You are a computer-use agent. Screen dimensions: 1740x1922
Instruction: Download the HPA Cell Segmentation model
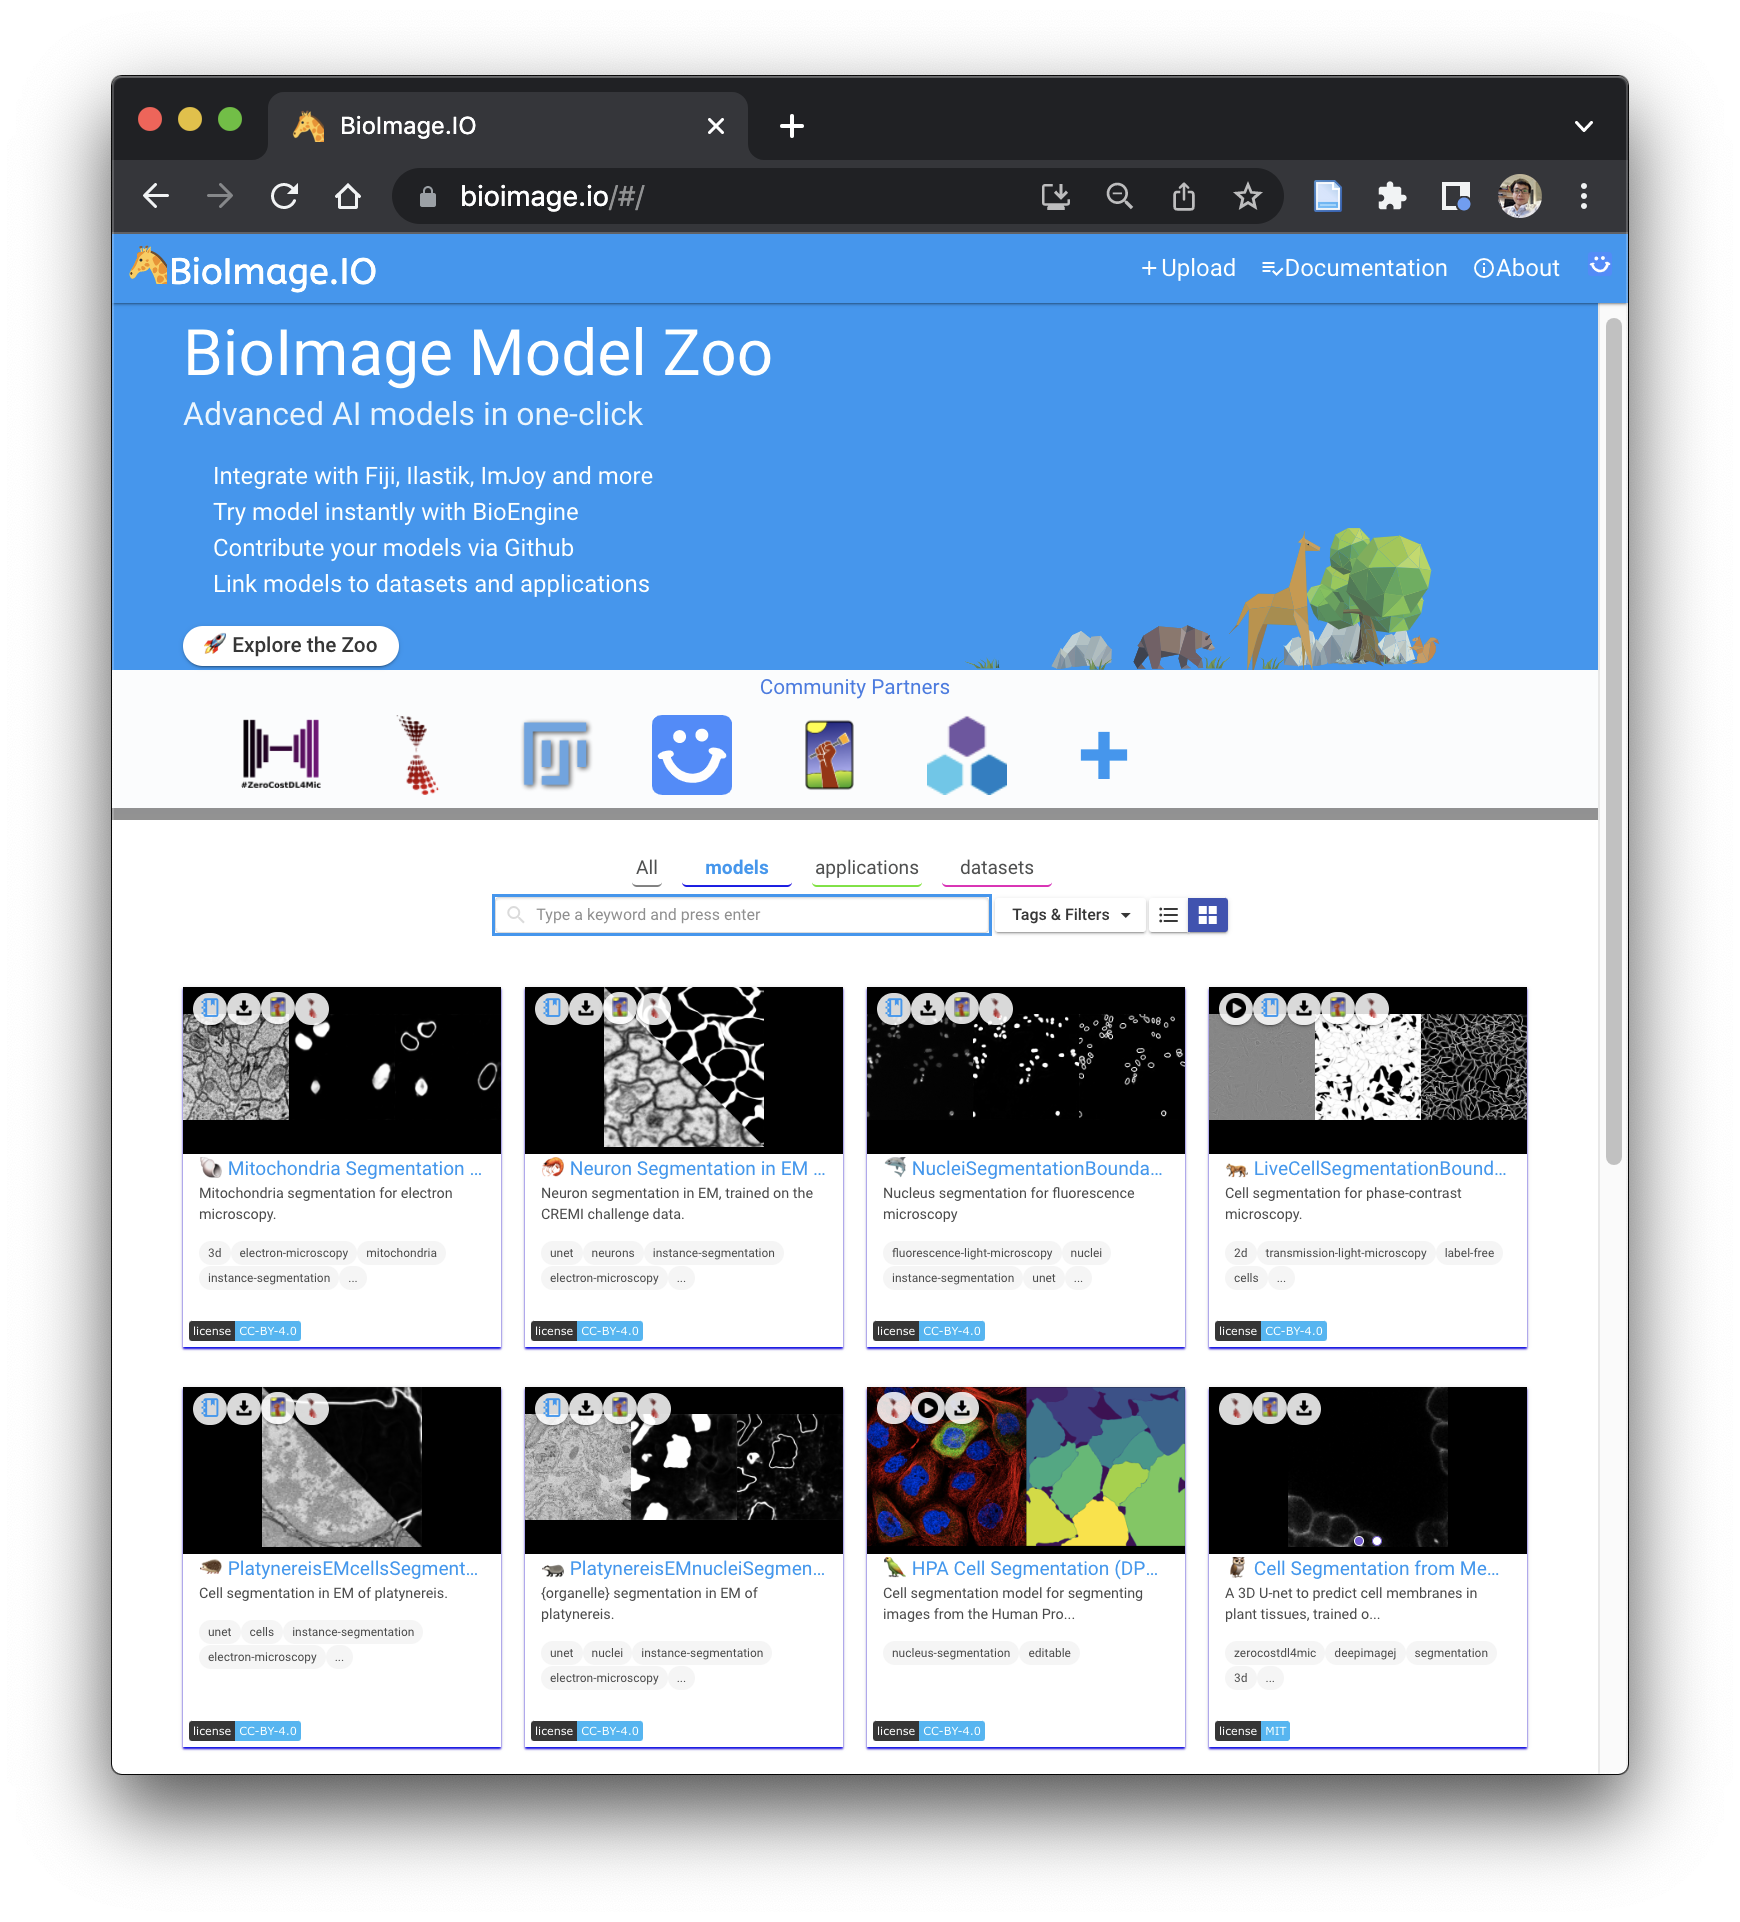click(962, 1408)
